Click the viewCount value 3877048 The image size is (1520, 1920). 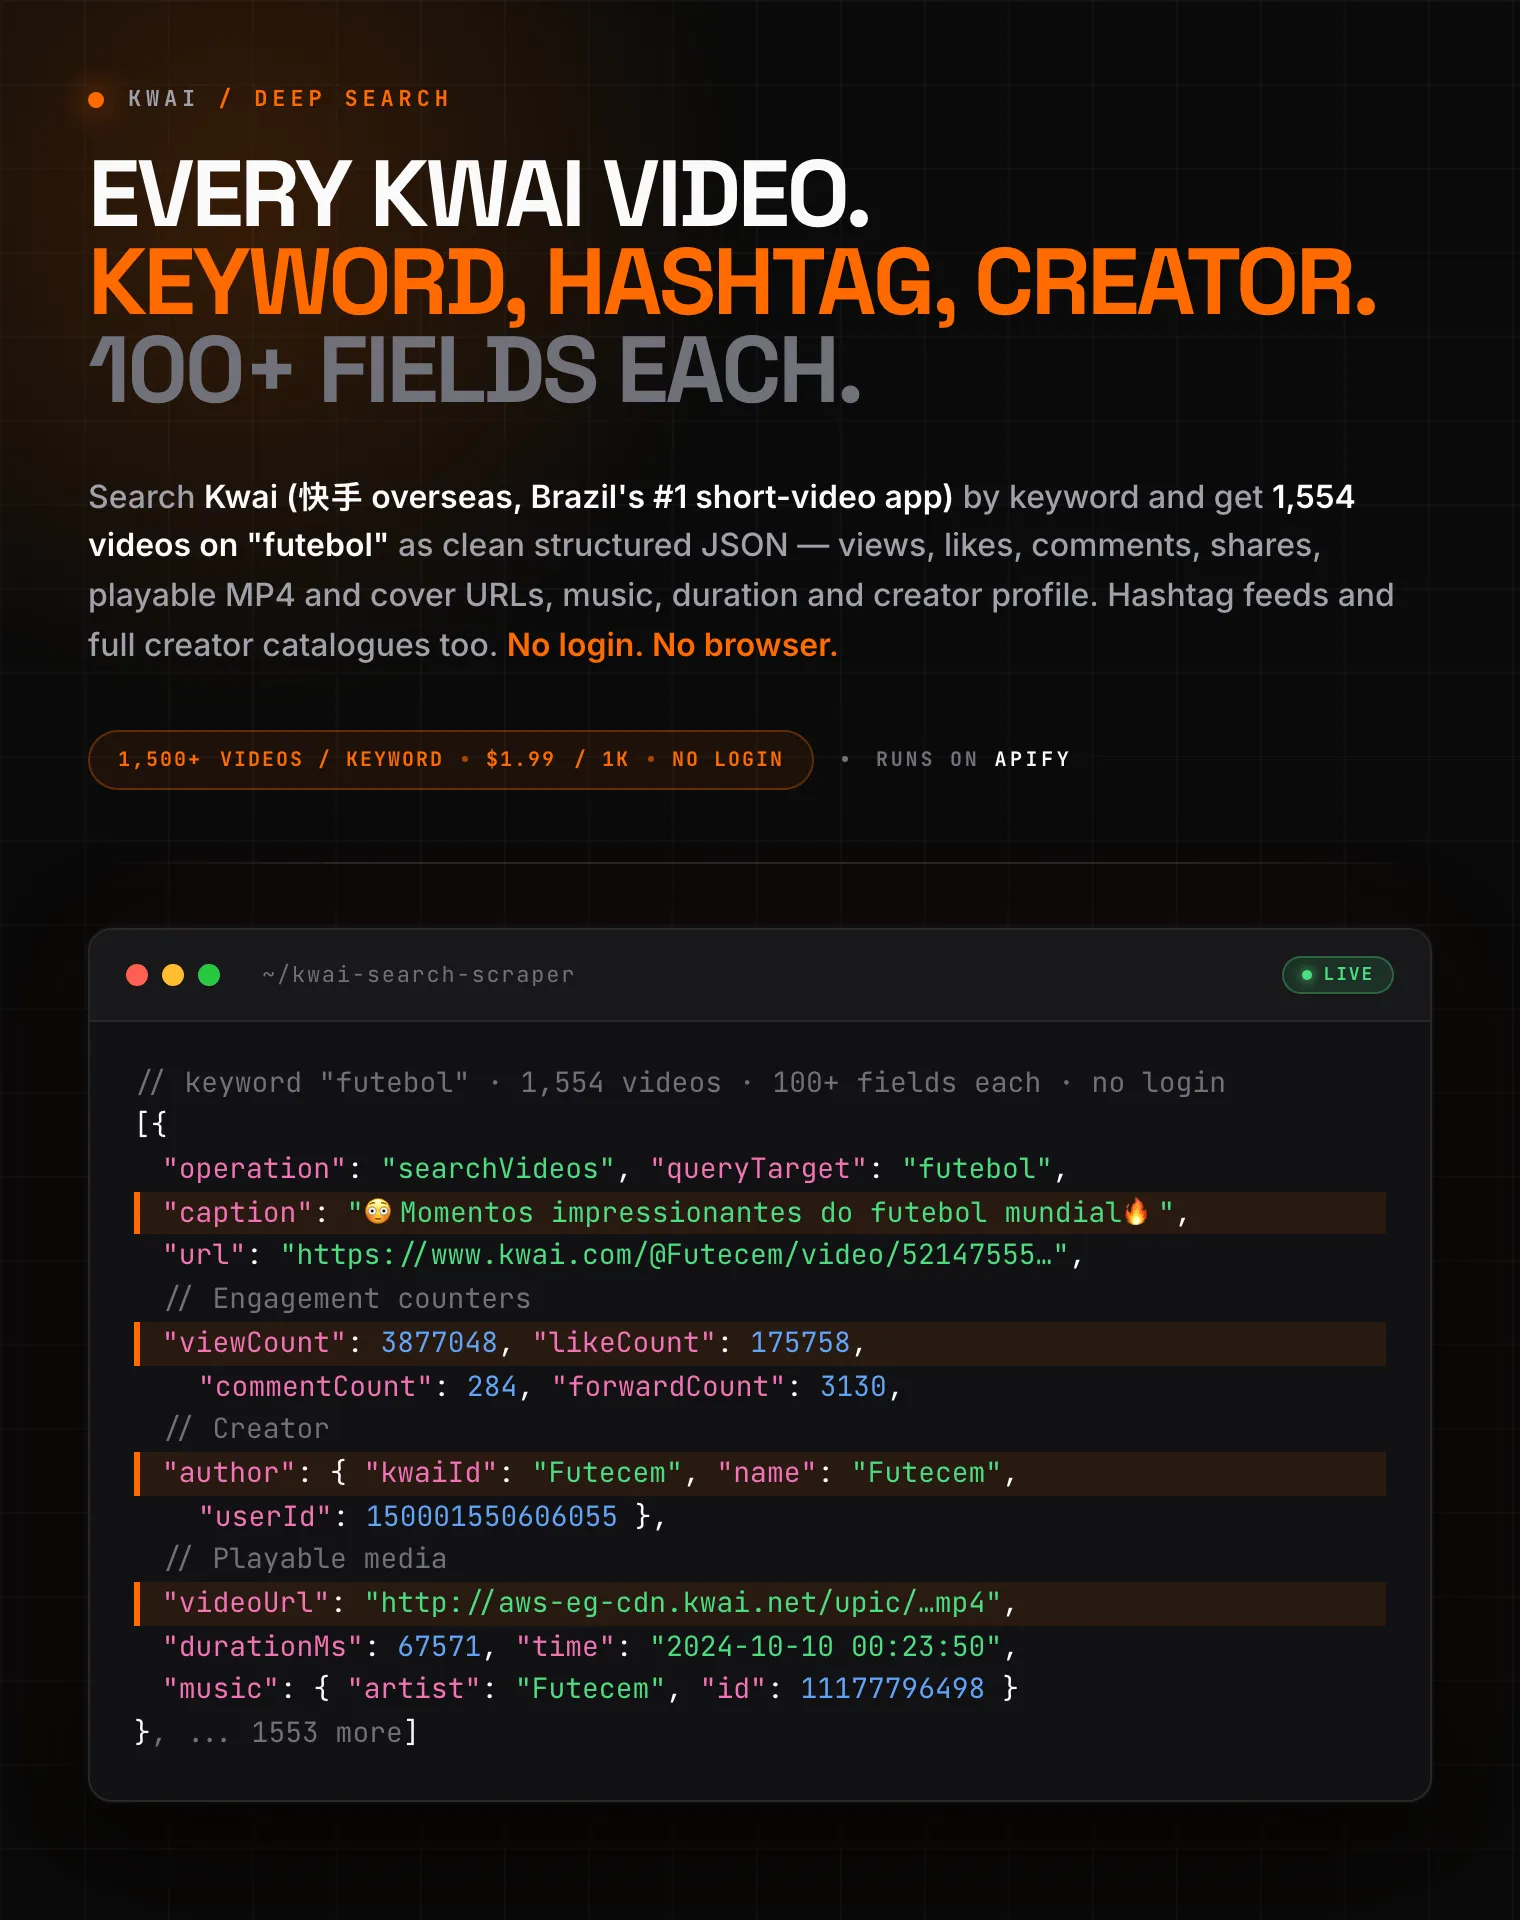pyautogui.click(x=439, y=1343)
